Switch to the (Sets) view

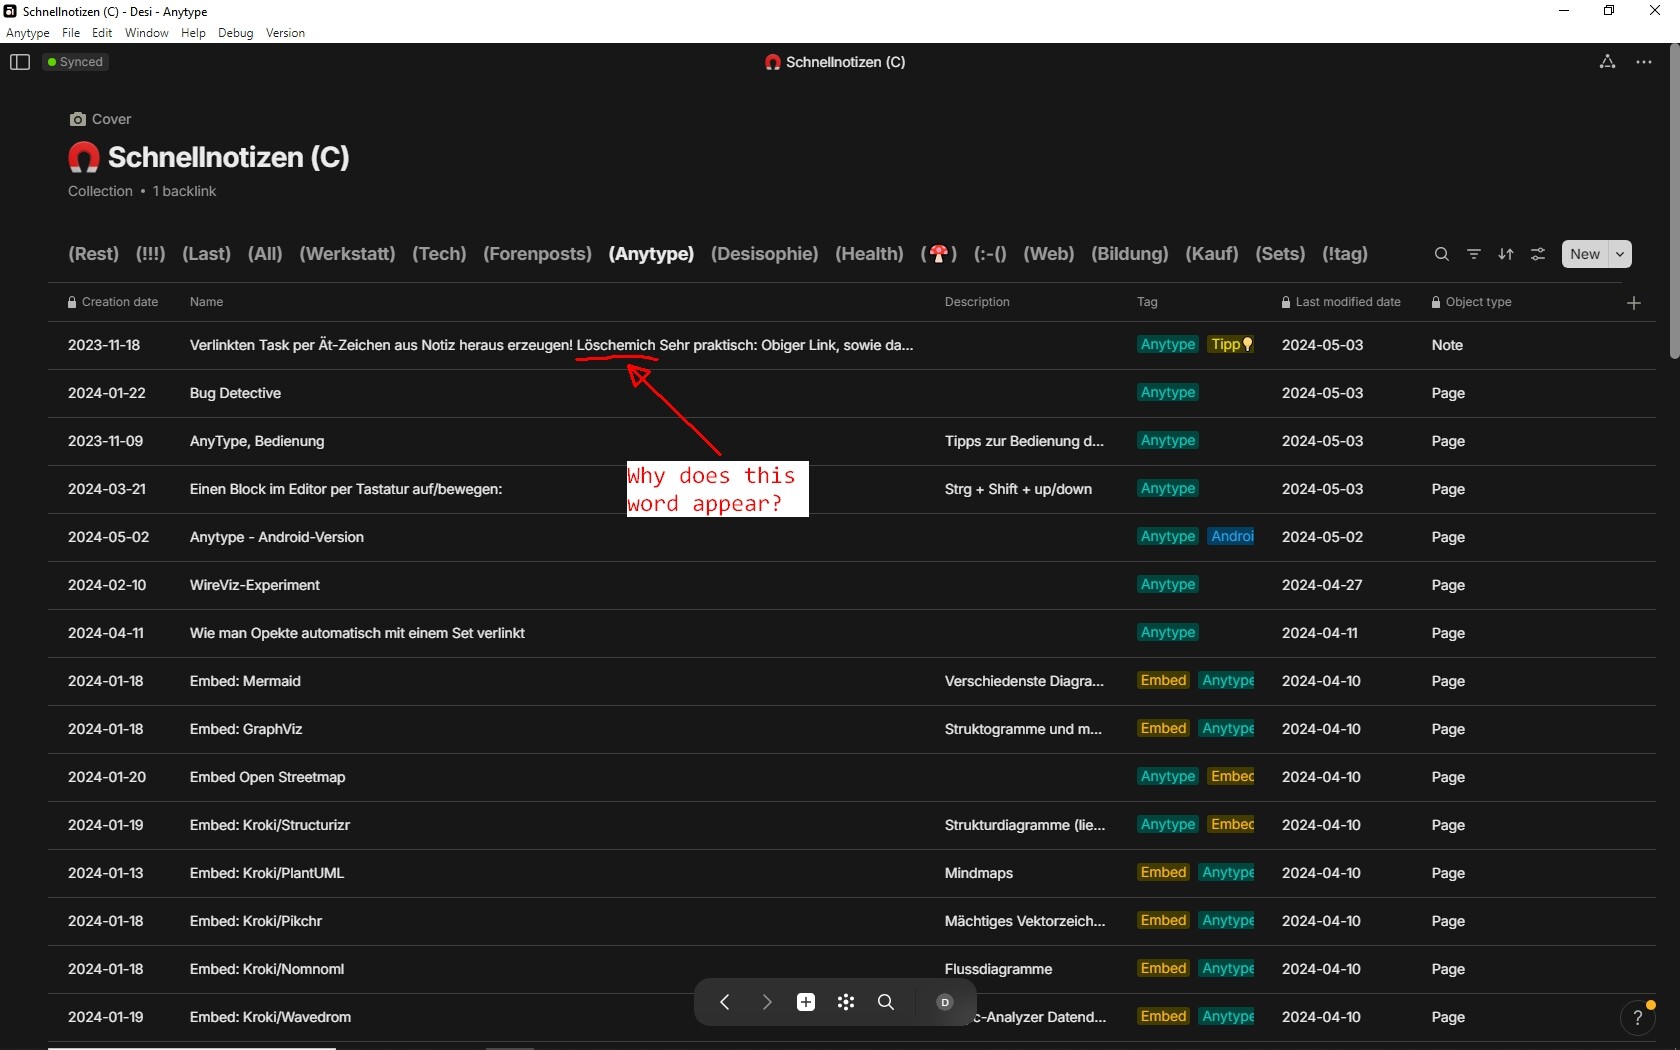click(1280, 254)
